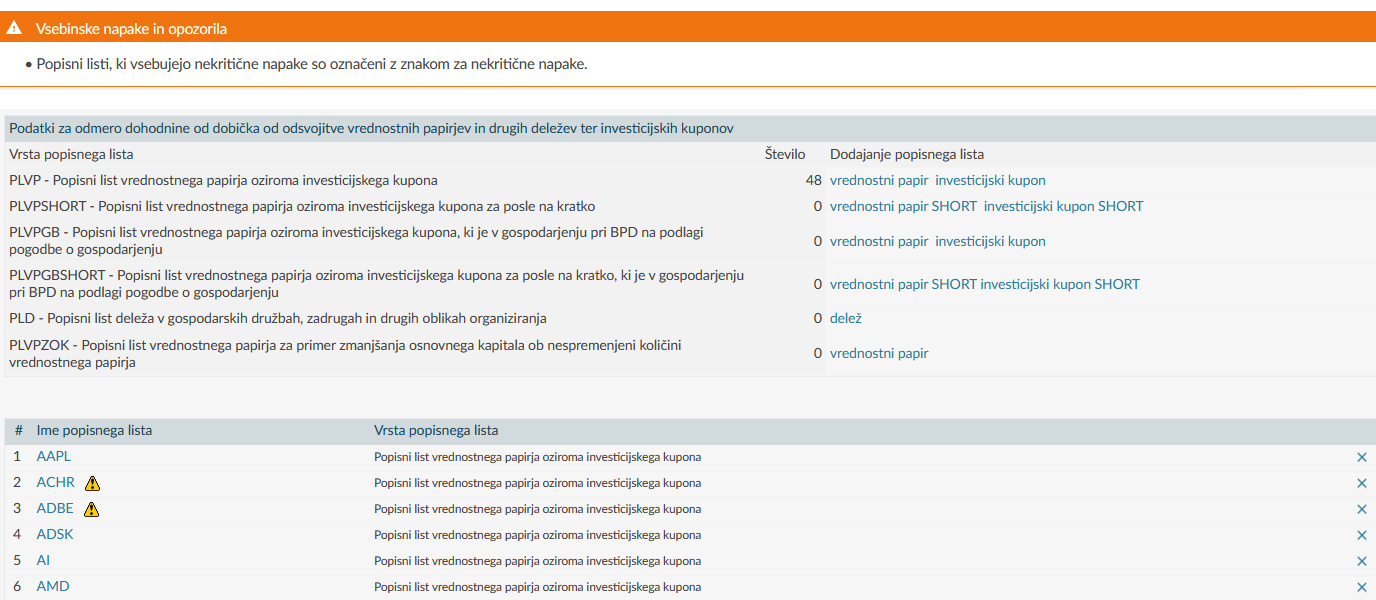Click the 'PLVP - Popisni list' description text
This screenshot has height=600, width=1376.
[223, 180]
